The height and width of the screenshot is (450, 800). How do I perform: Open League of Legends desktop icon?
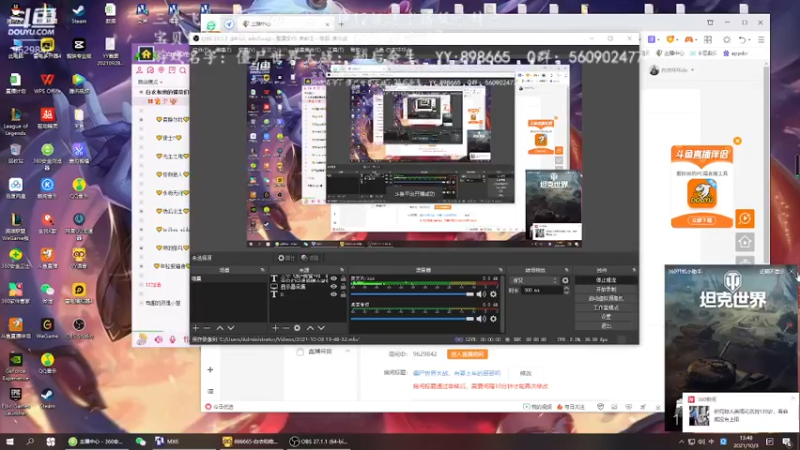tap(15, 122)
